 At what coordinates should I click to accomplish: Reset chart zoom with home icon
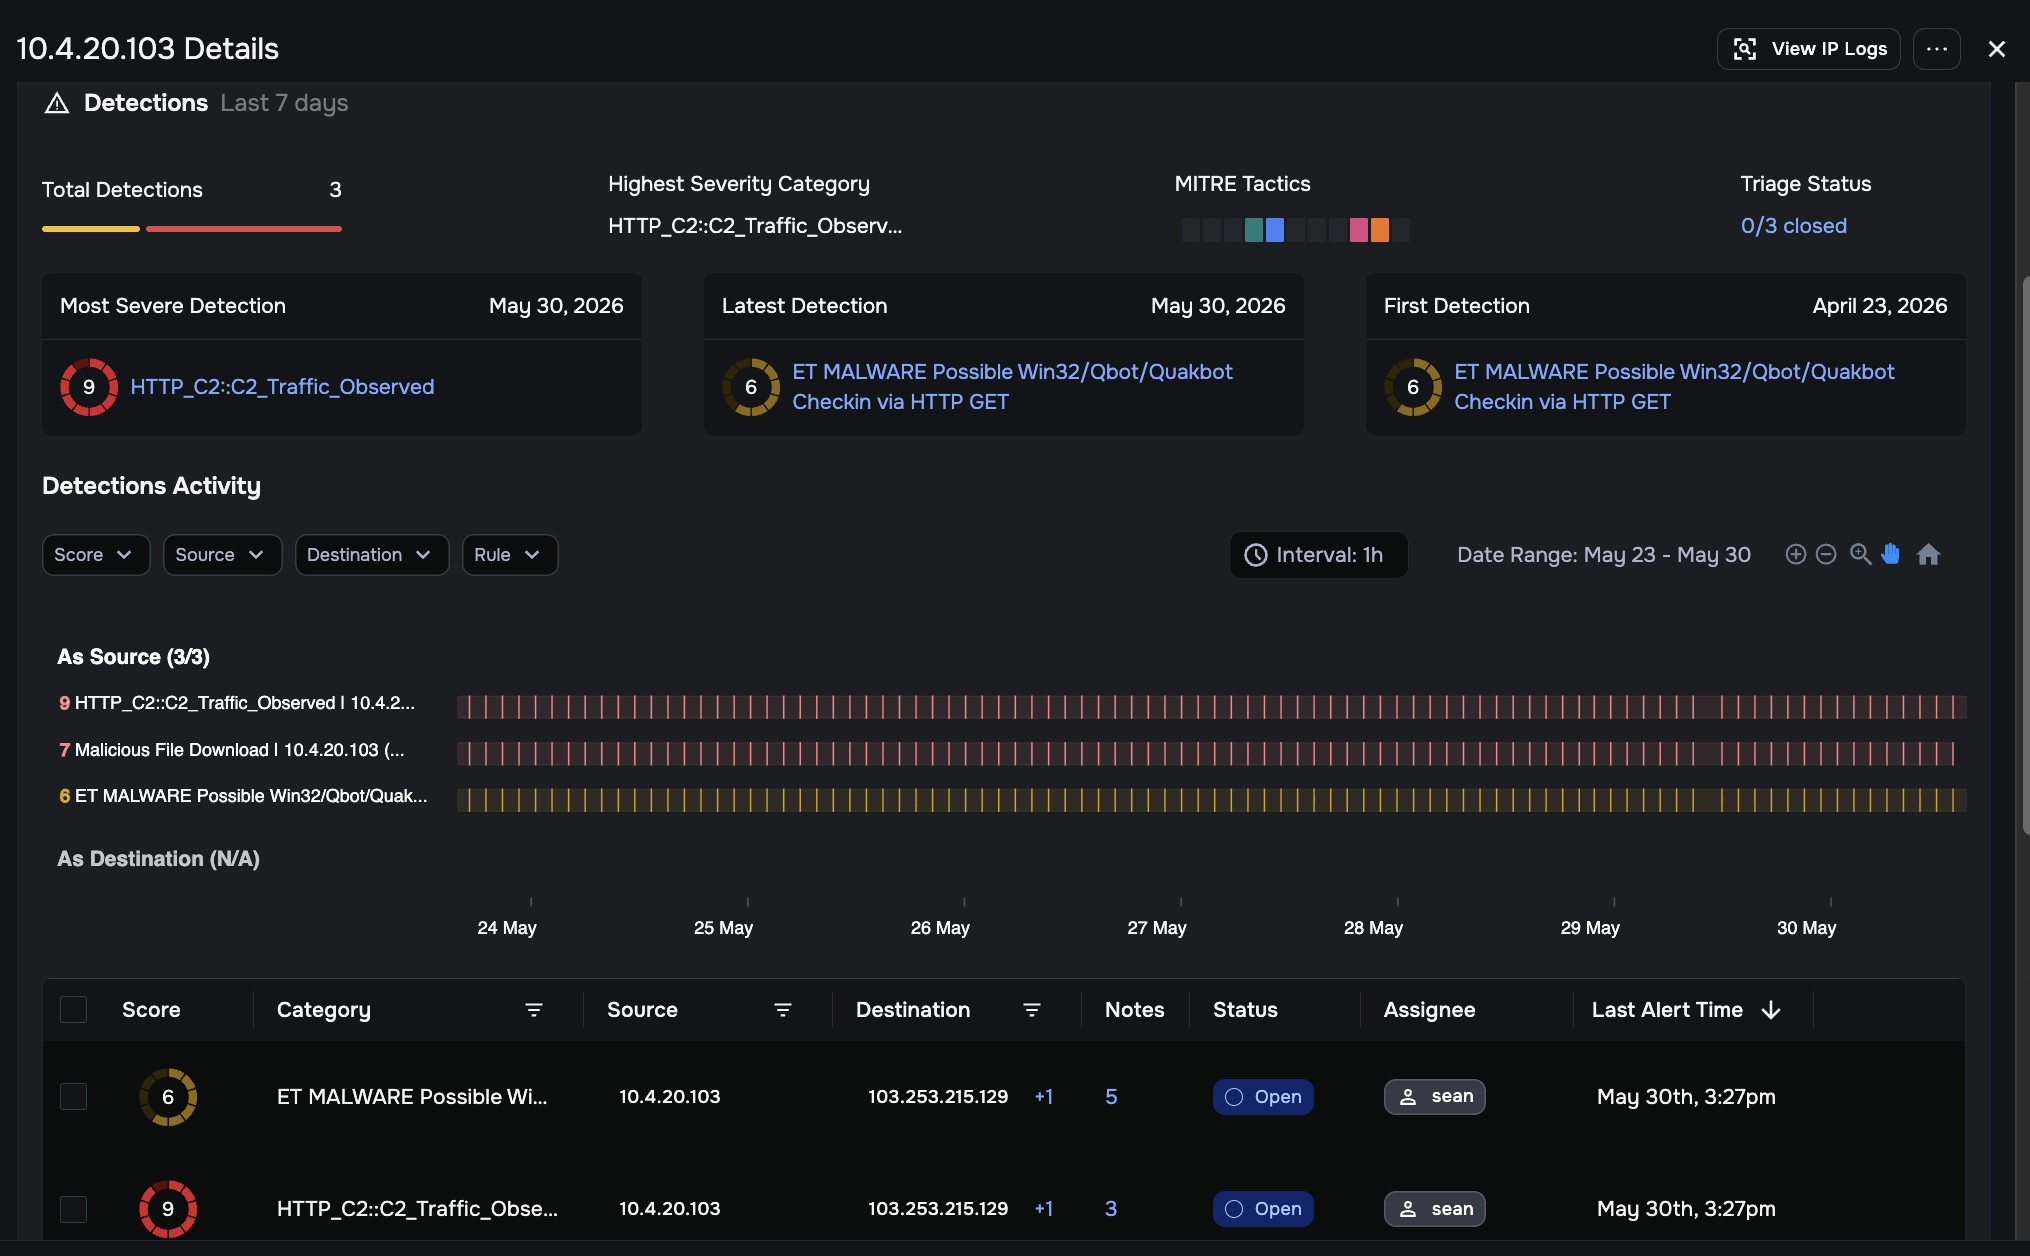[1928, 554]
